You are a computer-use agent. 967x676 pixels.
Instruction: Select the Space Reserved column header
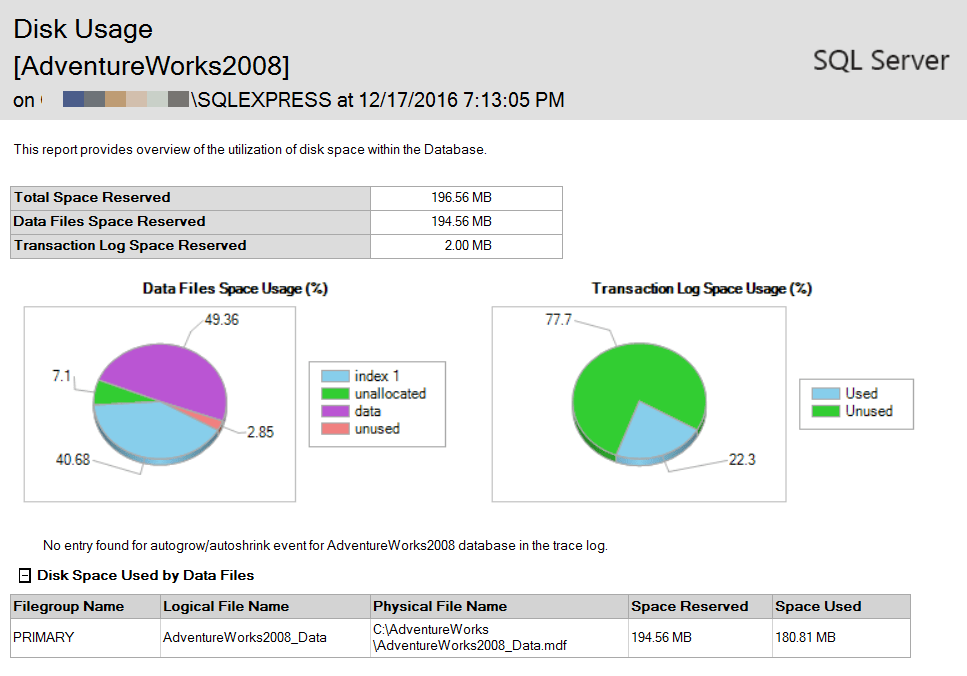tap(700, 606)
